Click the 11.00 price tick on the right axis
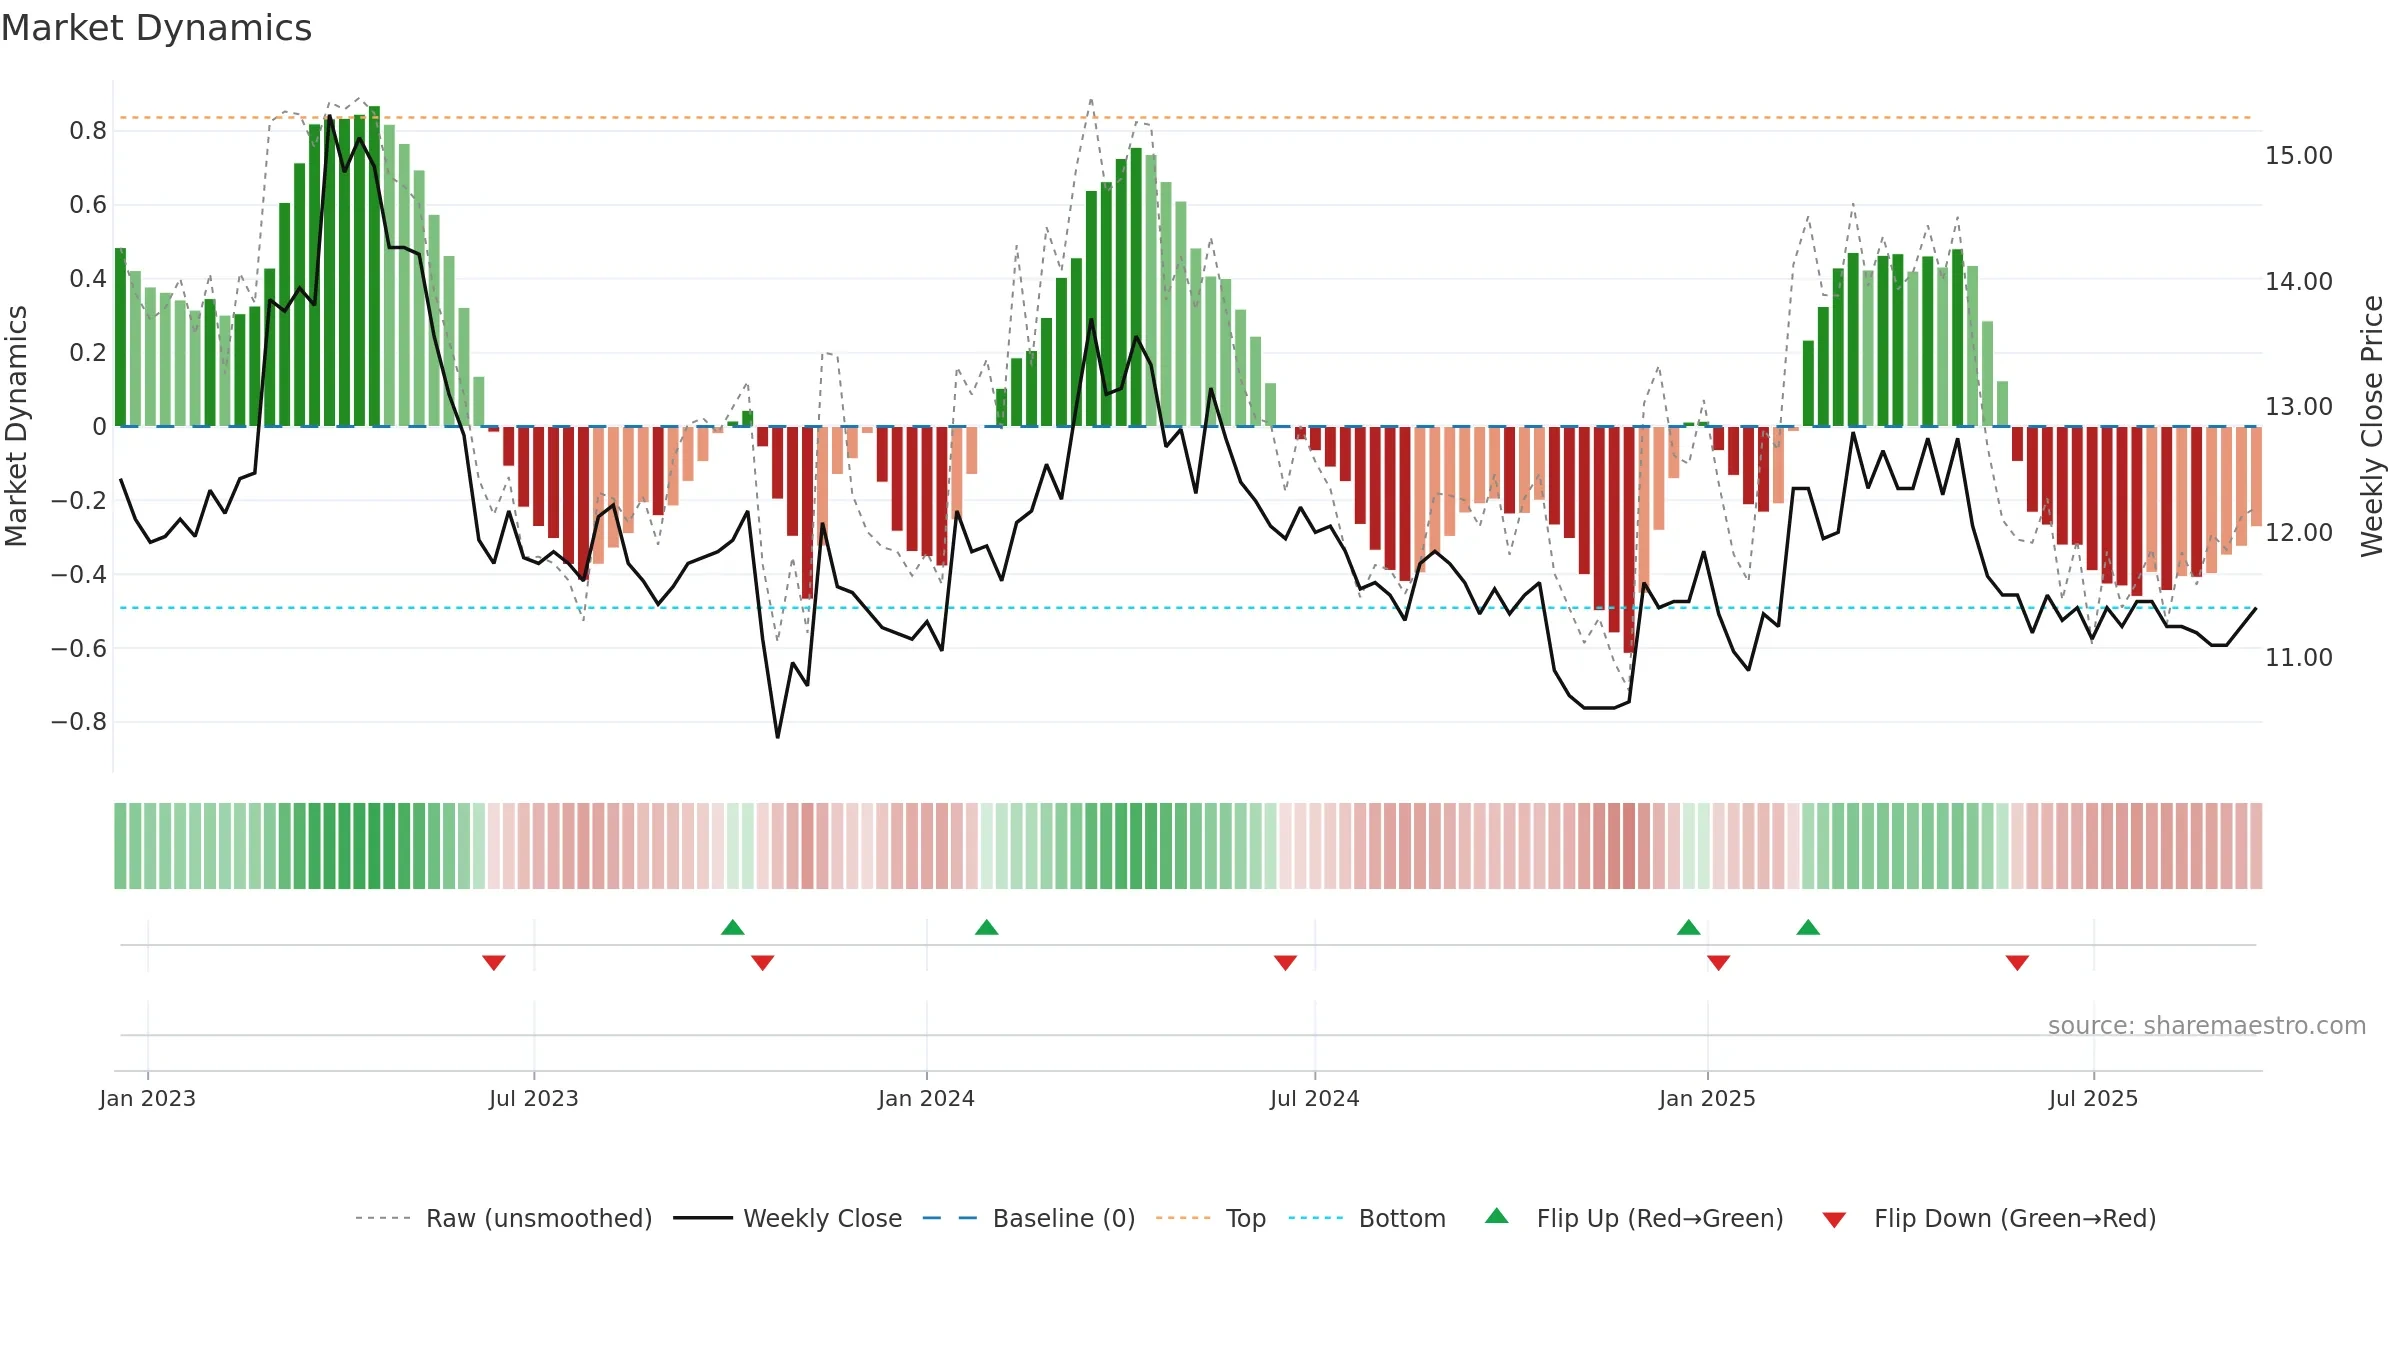 2299,658
